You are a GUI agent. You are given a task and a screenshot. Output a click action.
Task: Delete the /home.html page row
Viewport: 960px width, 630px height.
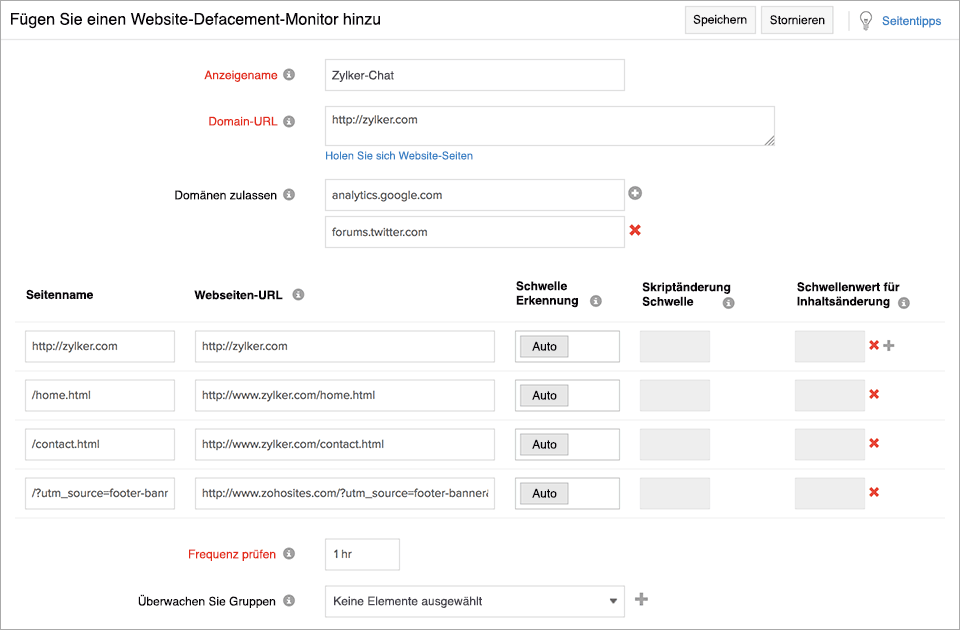[874, 395]
